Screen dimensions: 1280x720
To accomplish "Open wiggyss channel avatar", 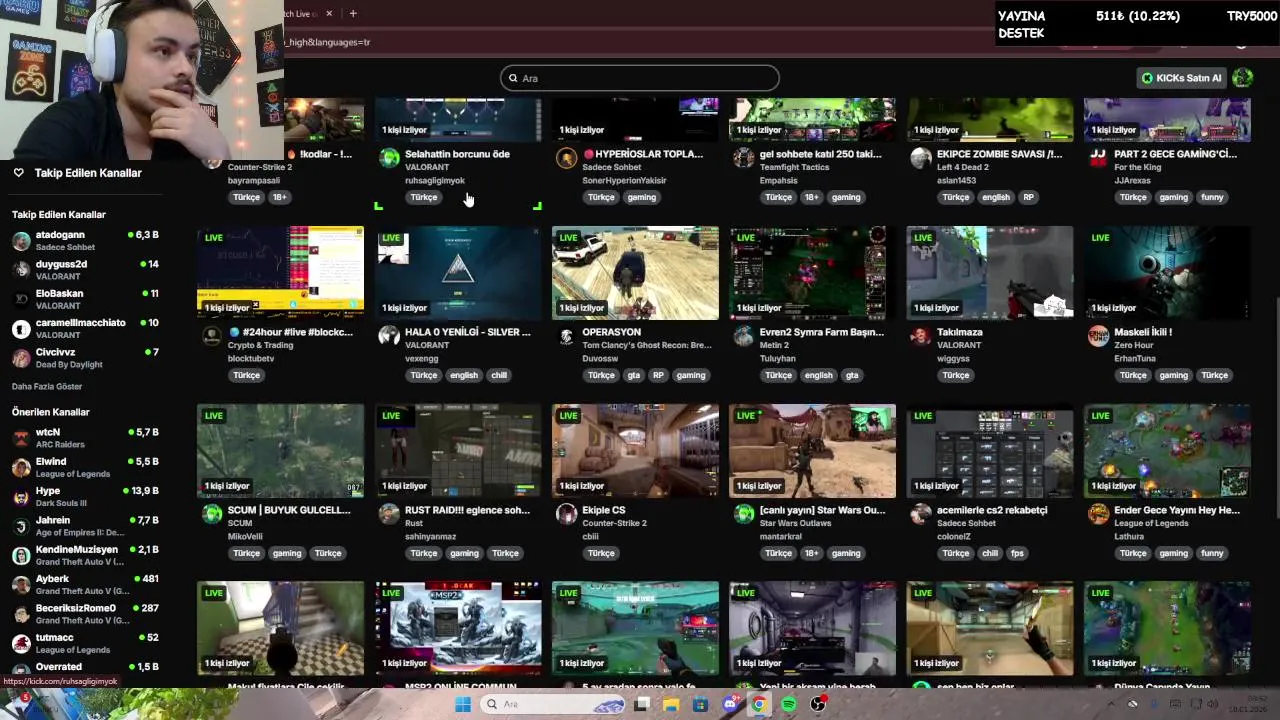I will (x=920, y=336).
